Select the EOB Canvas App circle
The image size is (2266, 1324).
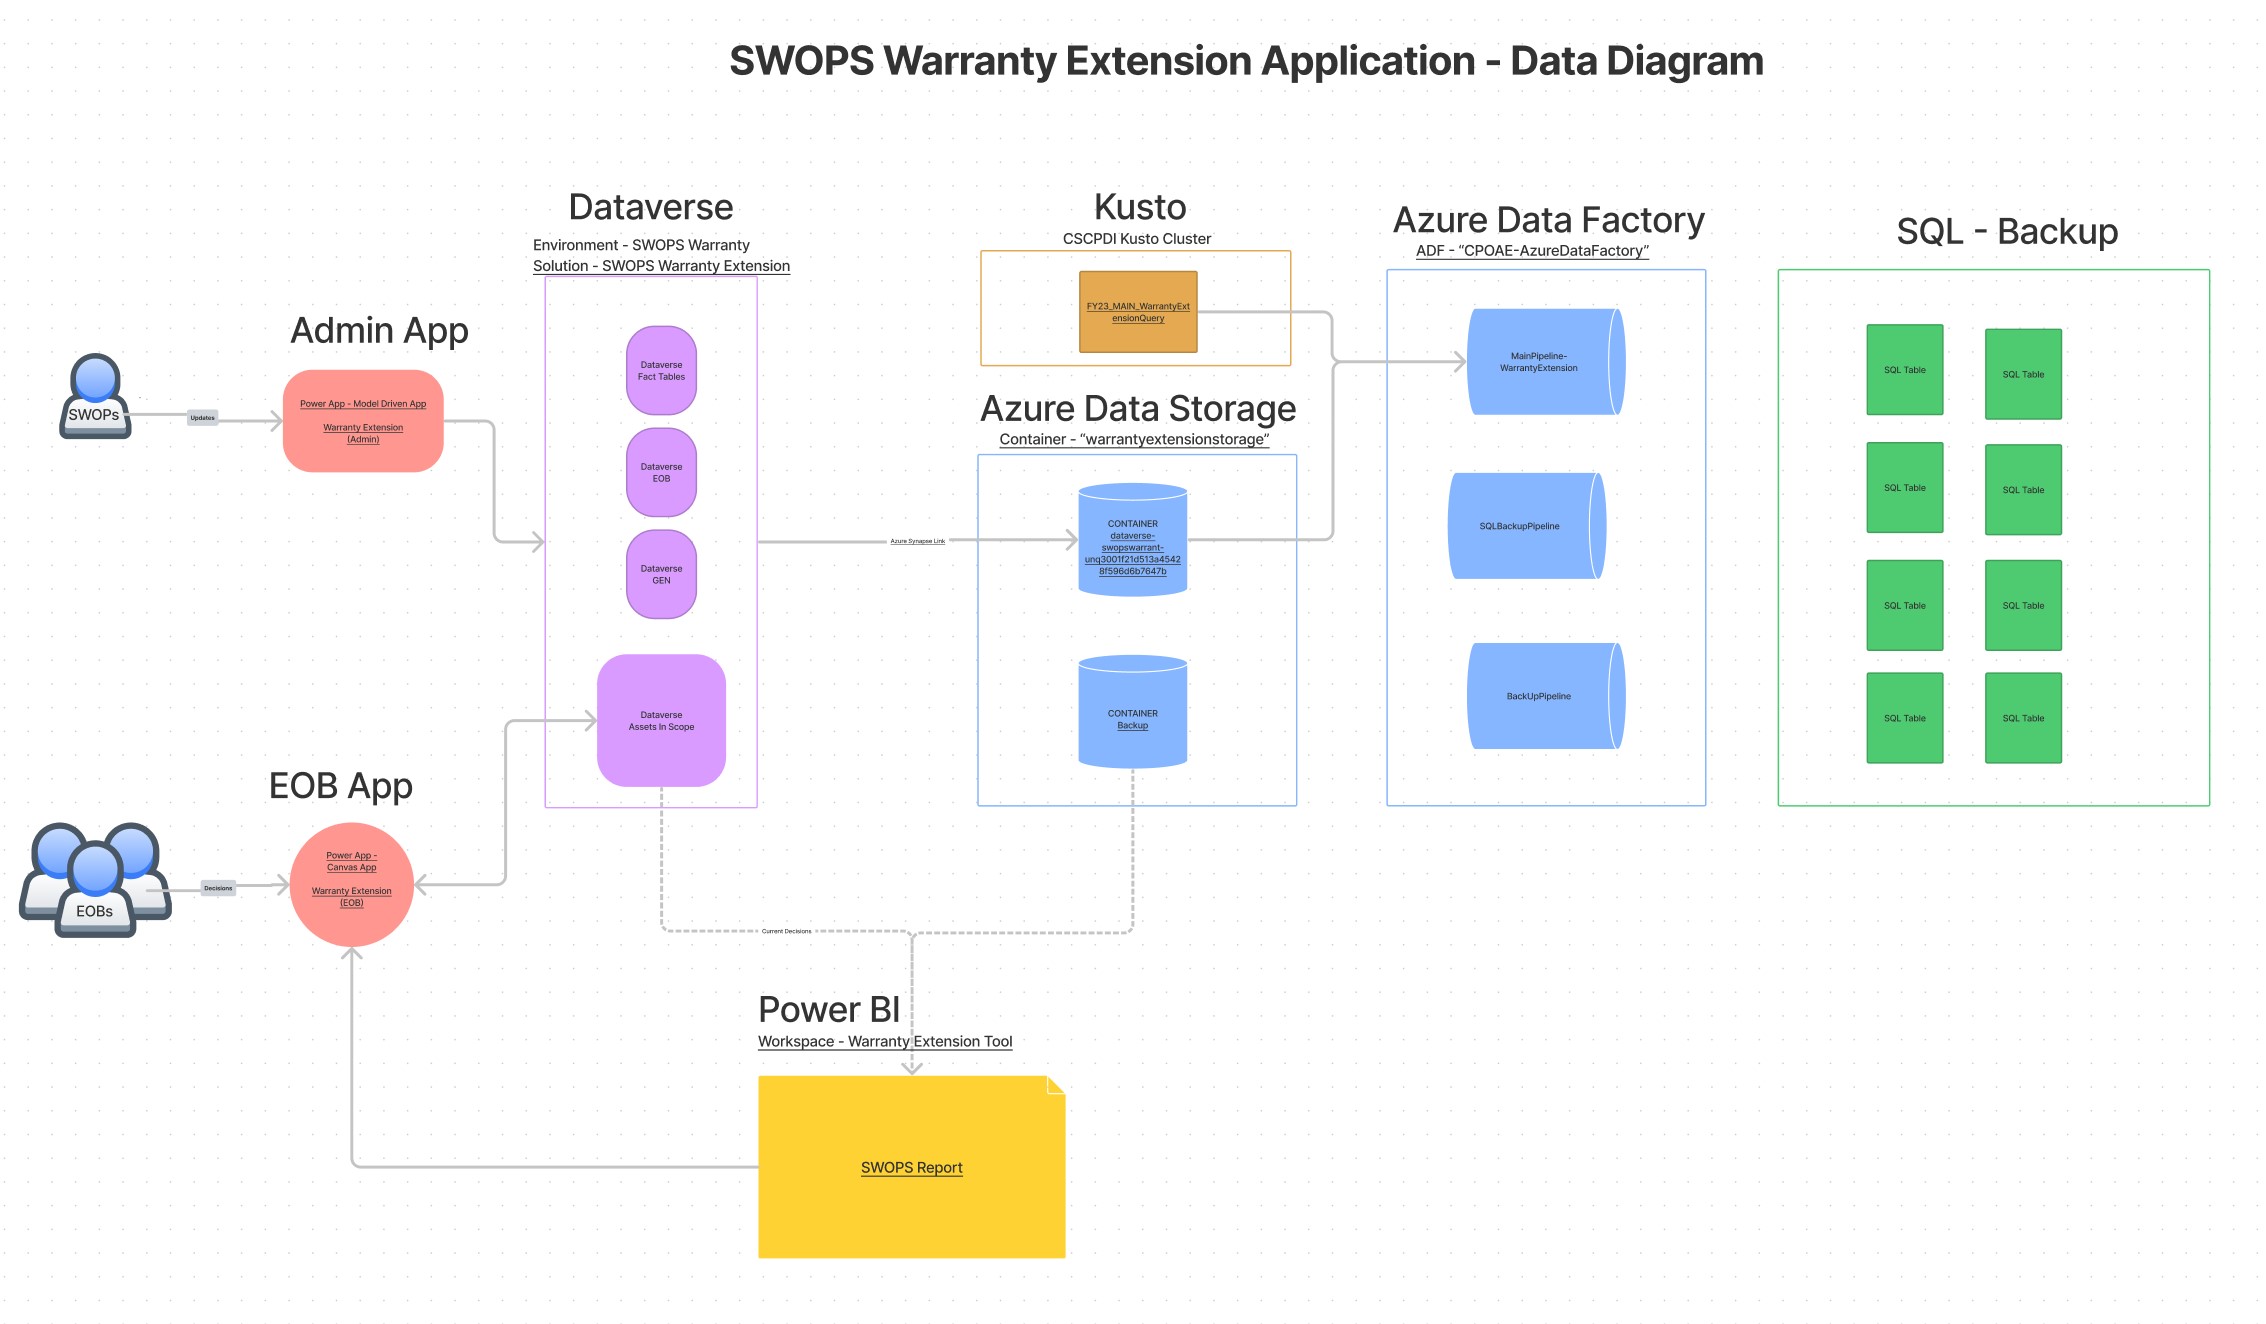point(351,884)
